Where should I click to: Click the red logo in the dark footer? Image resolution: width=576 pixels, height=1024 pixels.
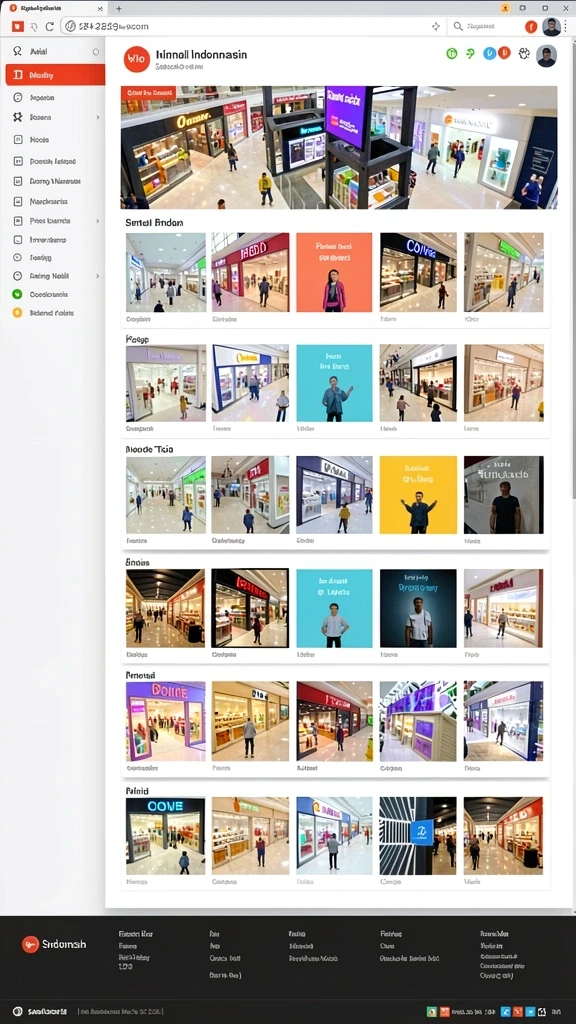click(x=30, y=944)
